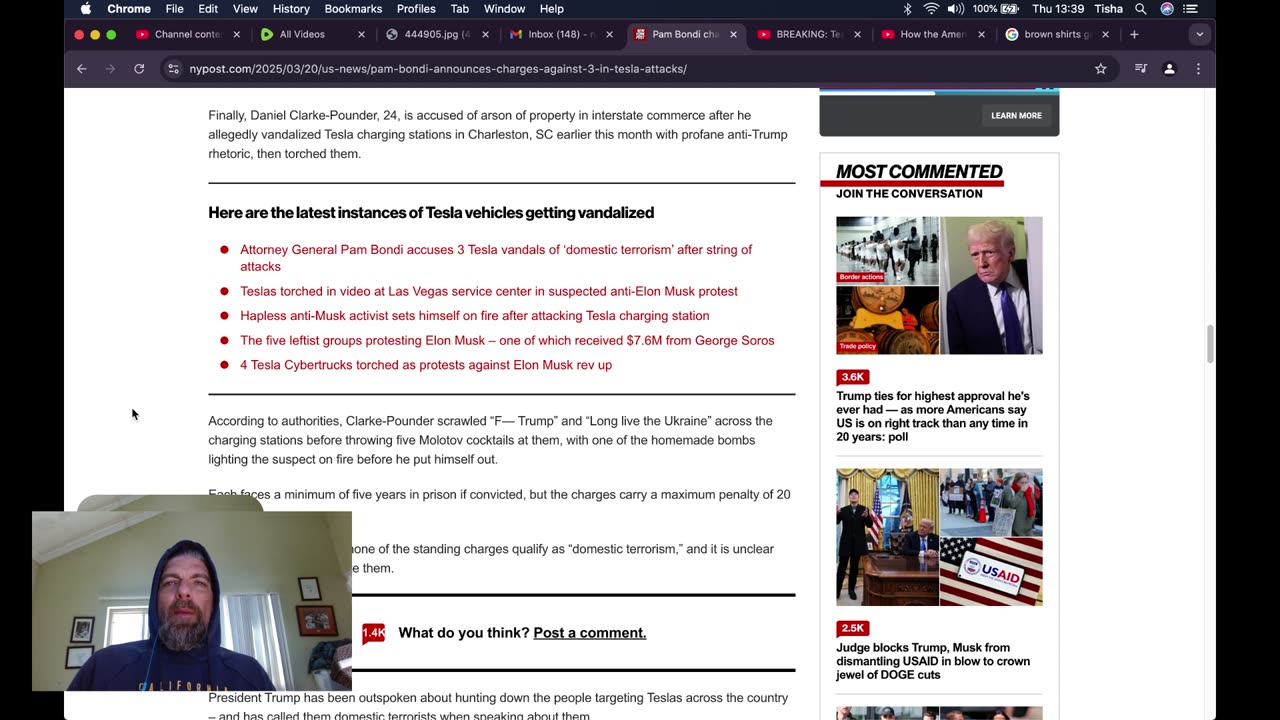Open the Chrome three-dot menu

click(x=1198, y=69)
